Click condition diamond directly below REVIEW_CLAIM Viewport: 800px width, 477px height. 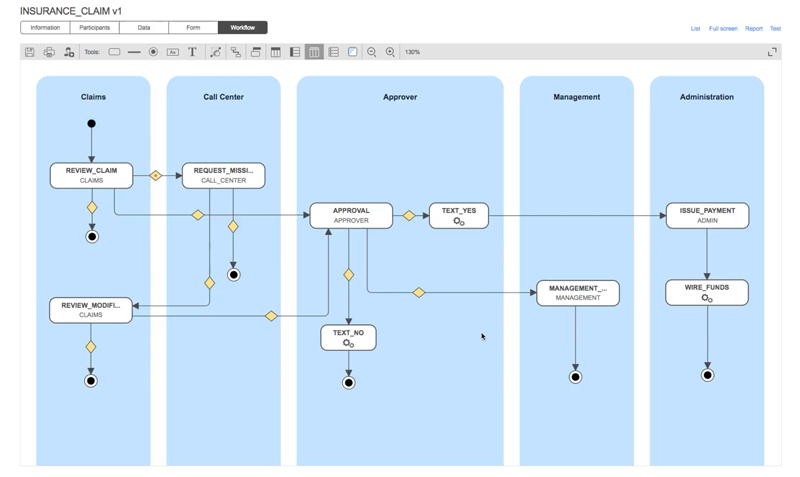click(92, 208)
